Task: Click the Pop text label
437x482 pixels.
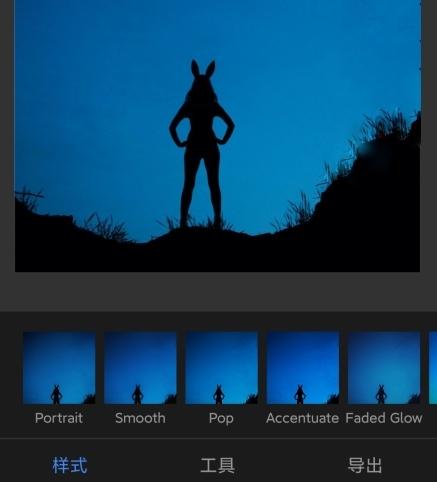Action: [221, 419]
